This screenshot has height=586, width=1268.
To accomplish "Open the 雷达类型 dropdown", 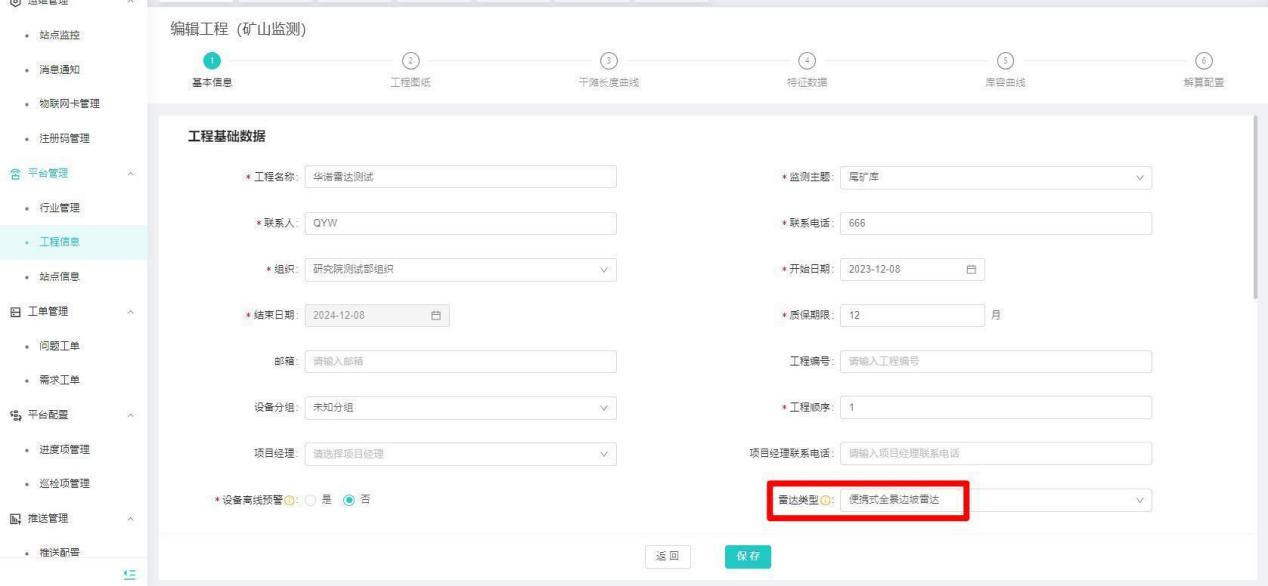I will point(995,500).
